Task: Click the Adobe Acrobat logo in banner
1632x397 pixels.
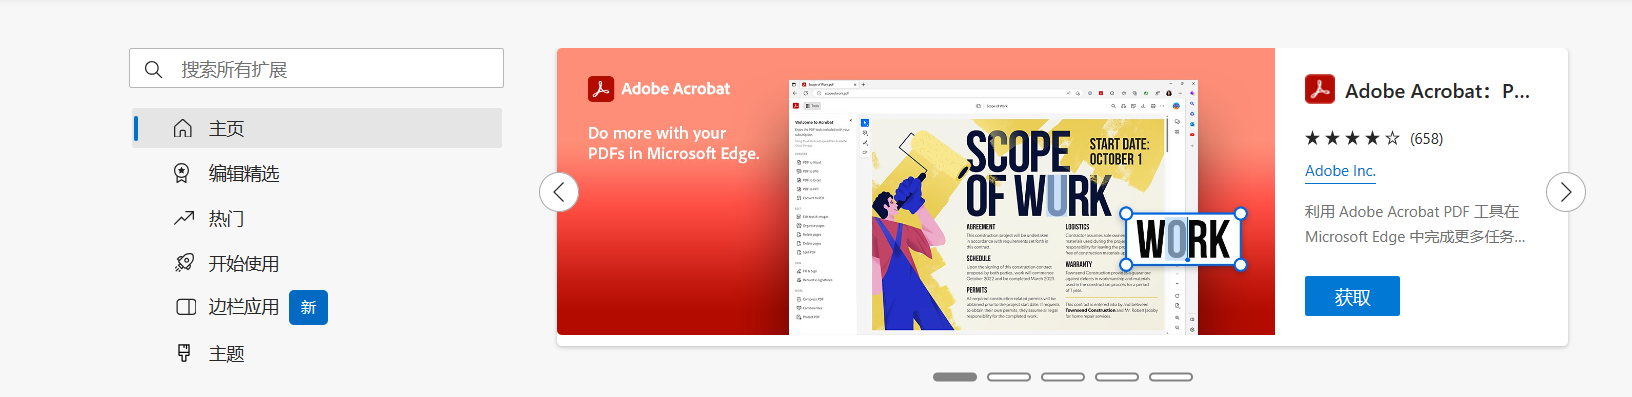Action: (601, 89)
